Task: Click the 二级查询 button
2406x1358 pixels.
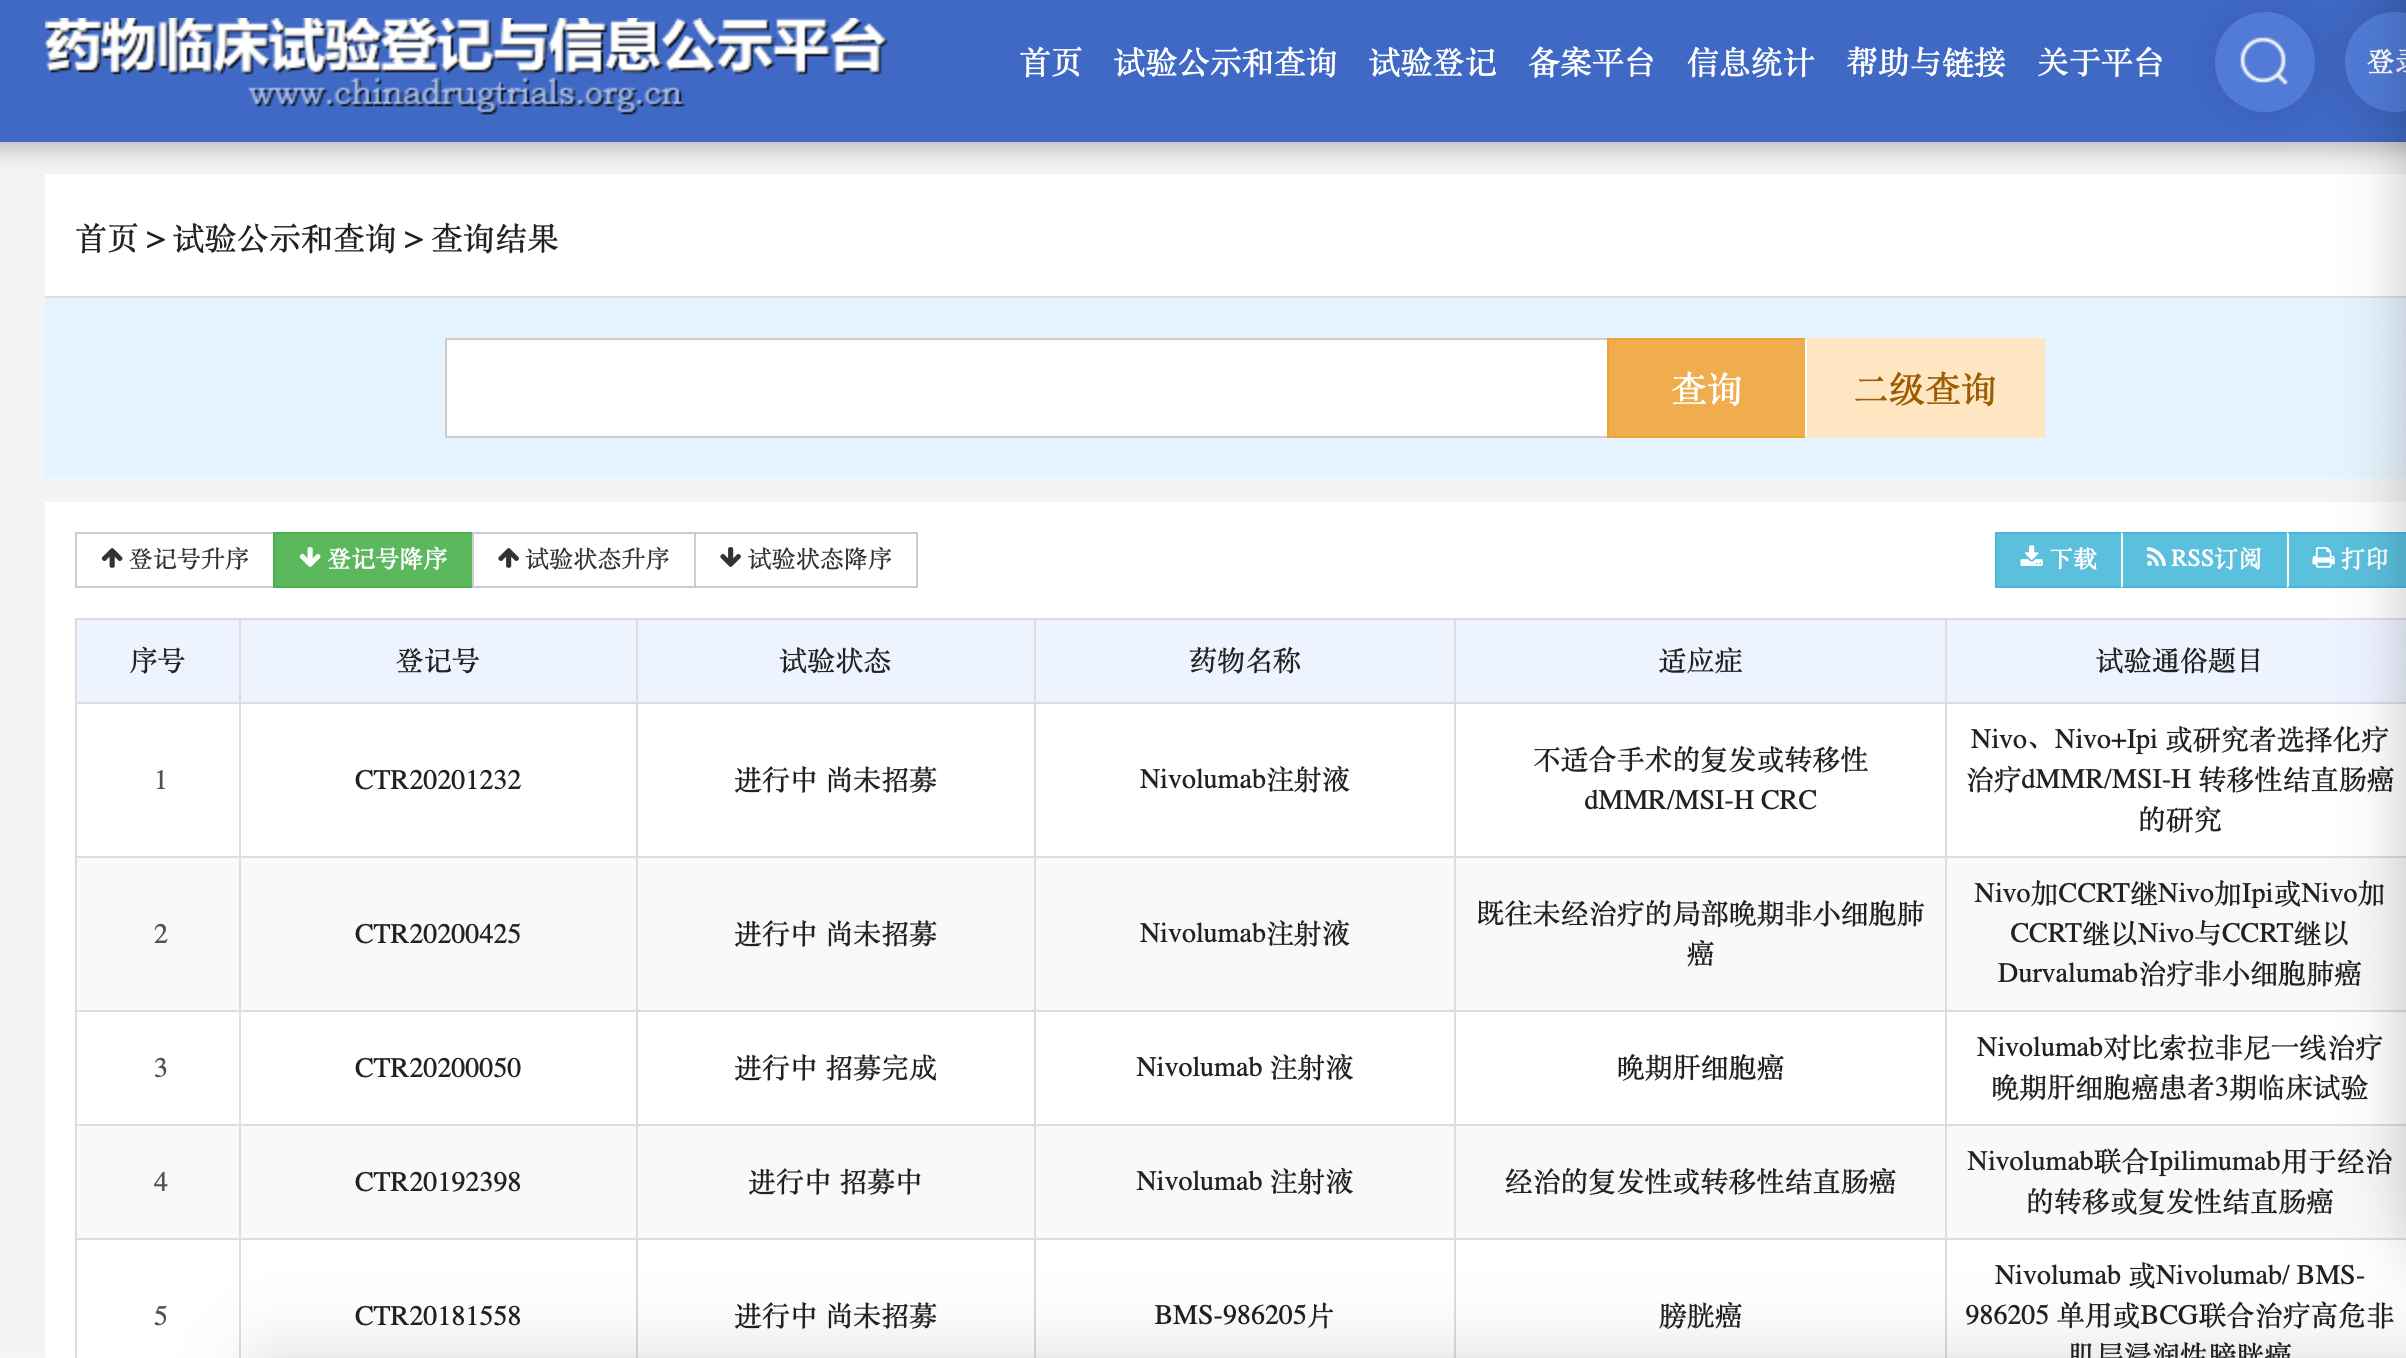Action: (x=1925, y=388)
